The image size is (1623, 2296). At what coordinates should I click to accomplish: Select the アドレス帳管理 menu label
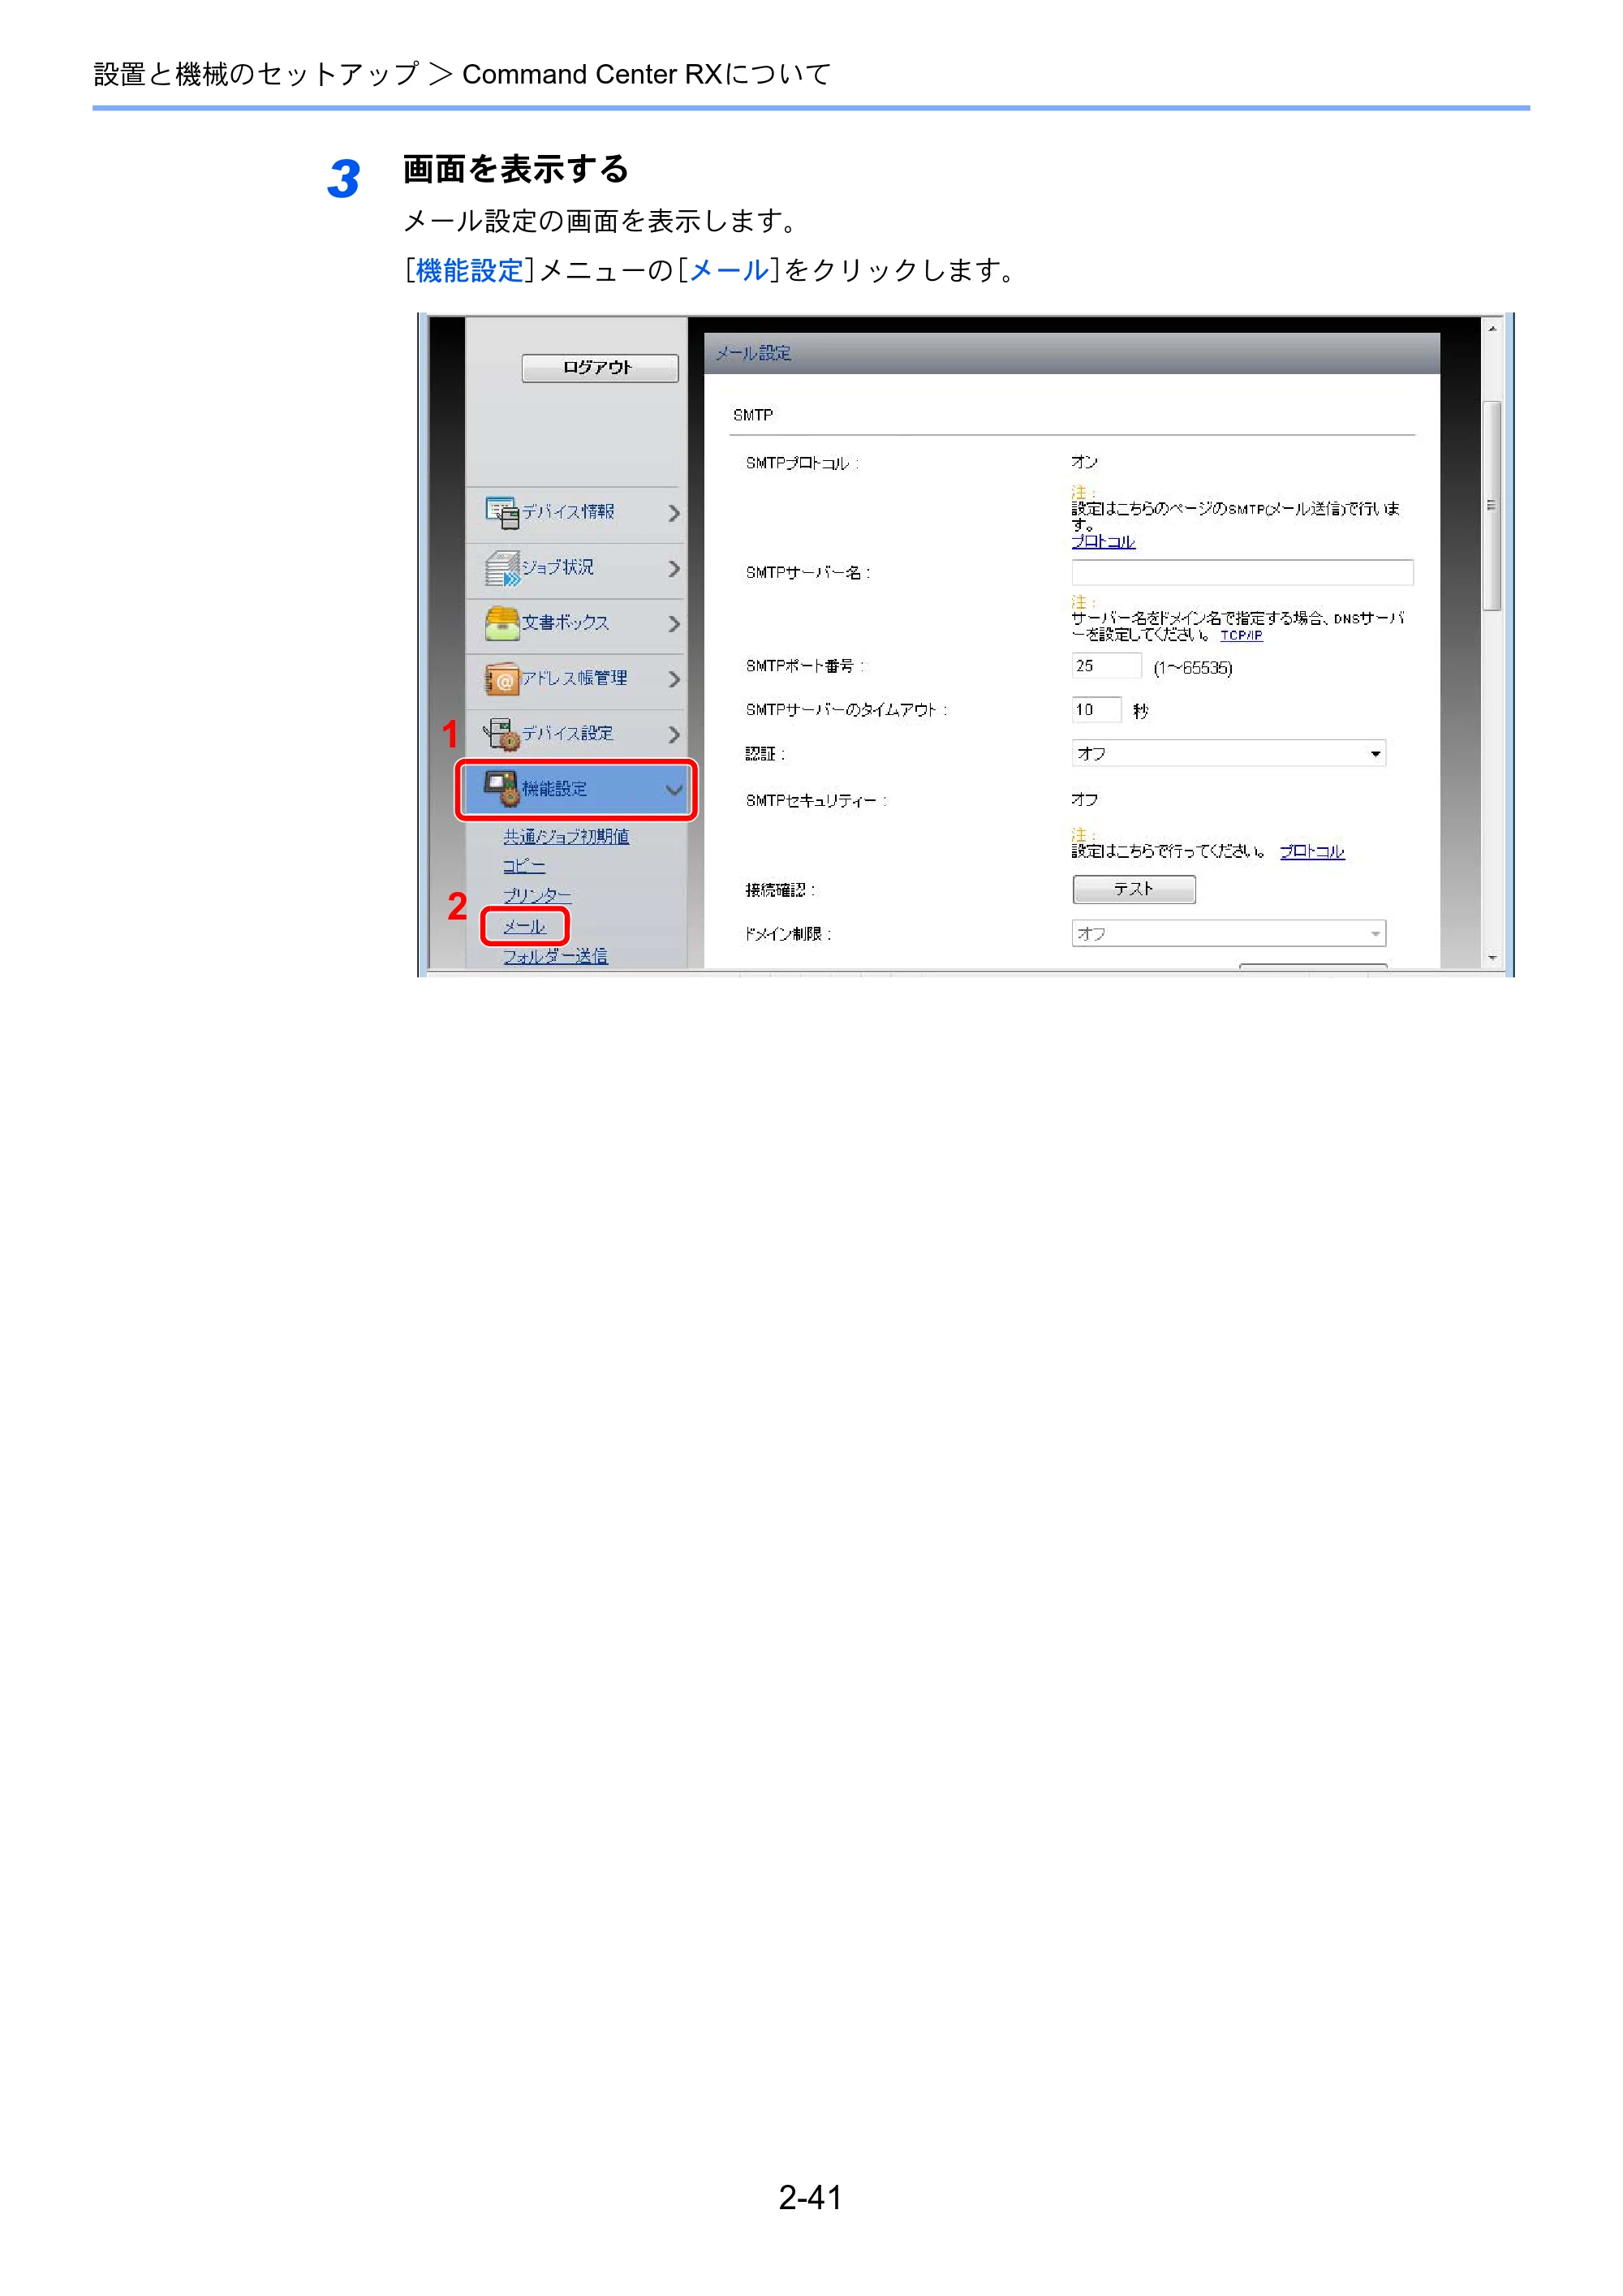click(575, 679)
